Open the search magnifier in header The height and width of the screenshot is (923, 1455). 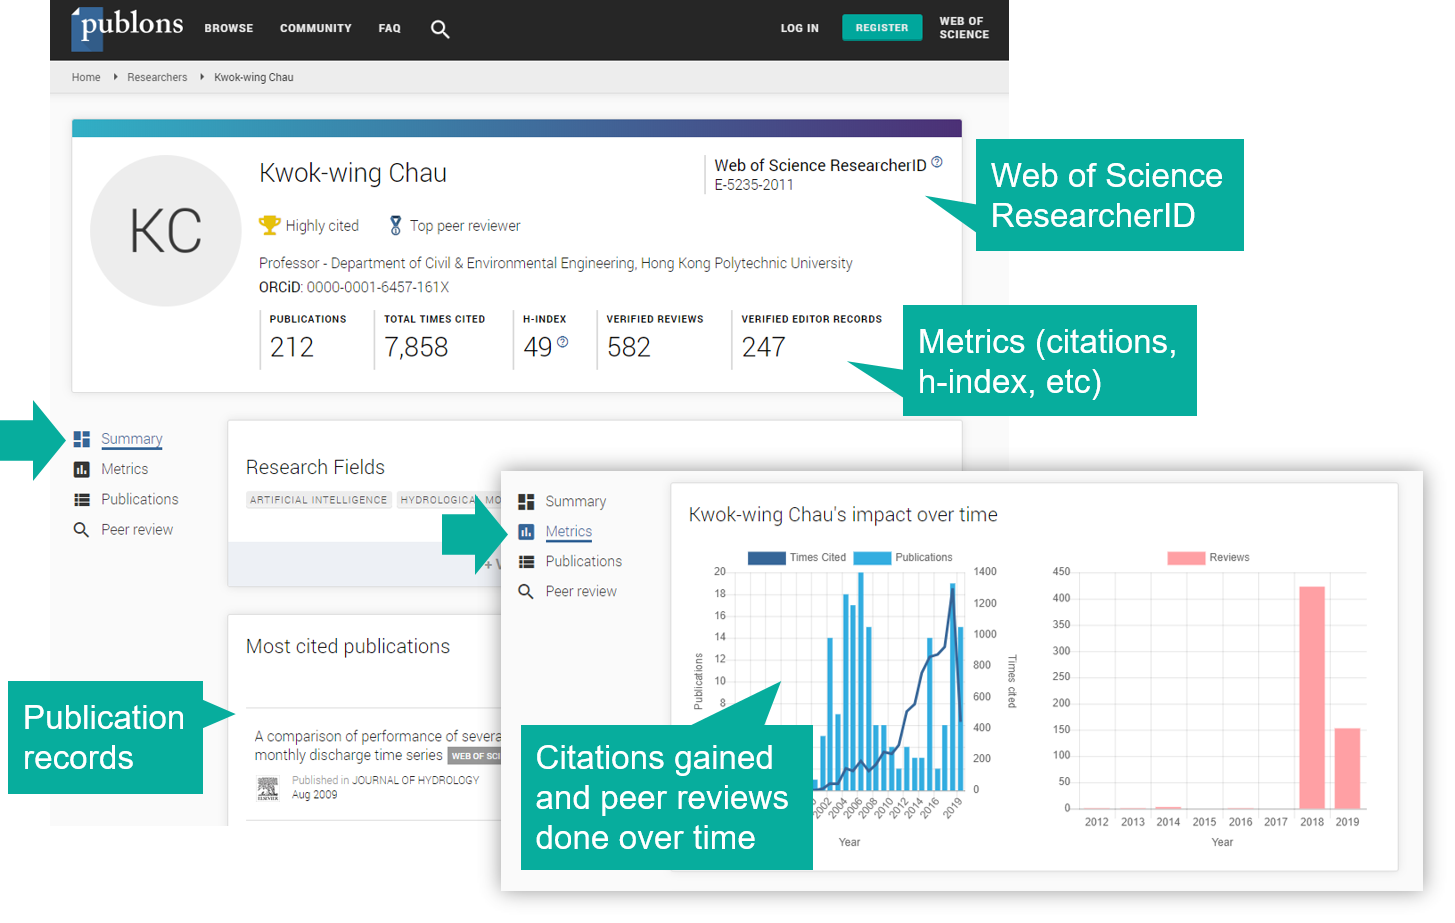pos(440,29)
